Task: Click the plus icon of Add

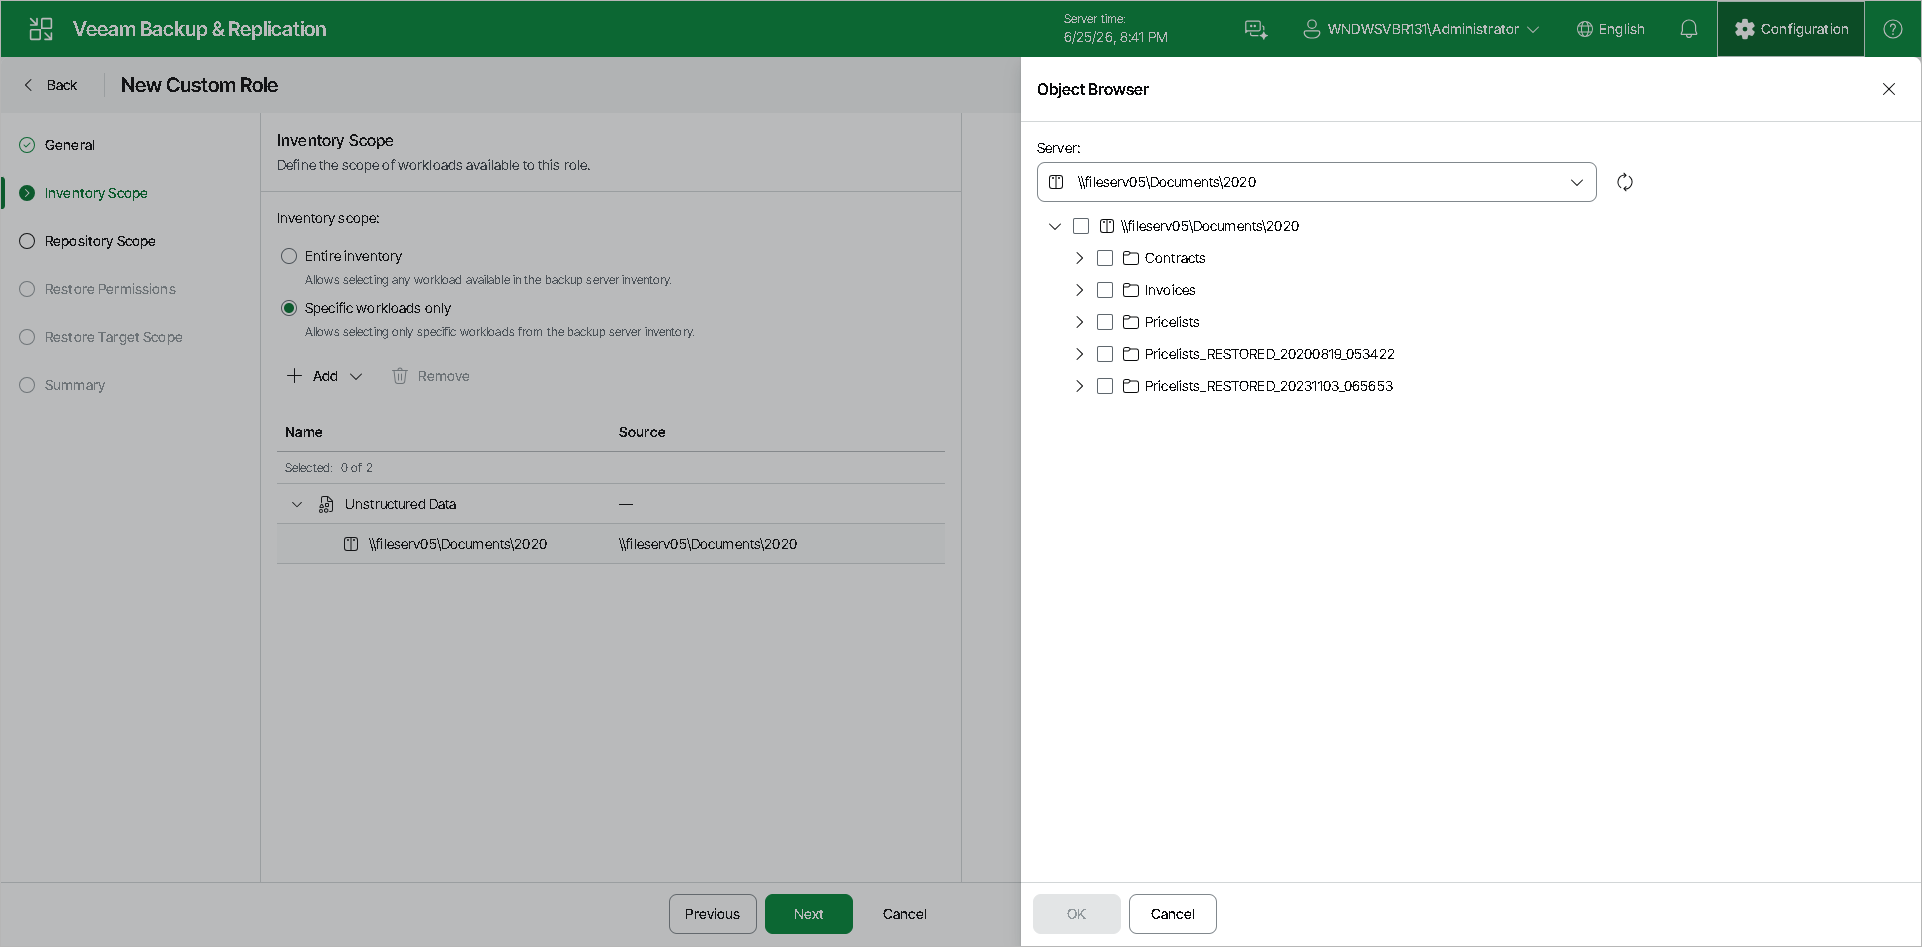Action: point(294,376)
